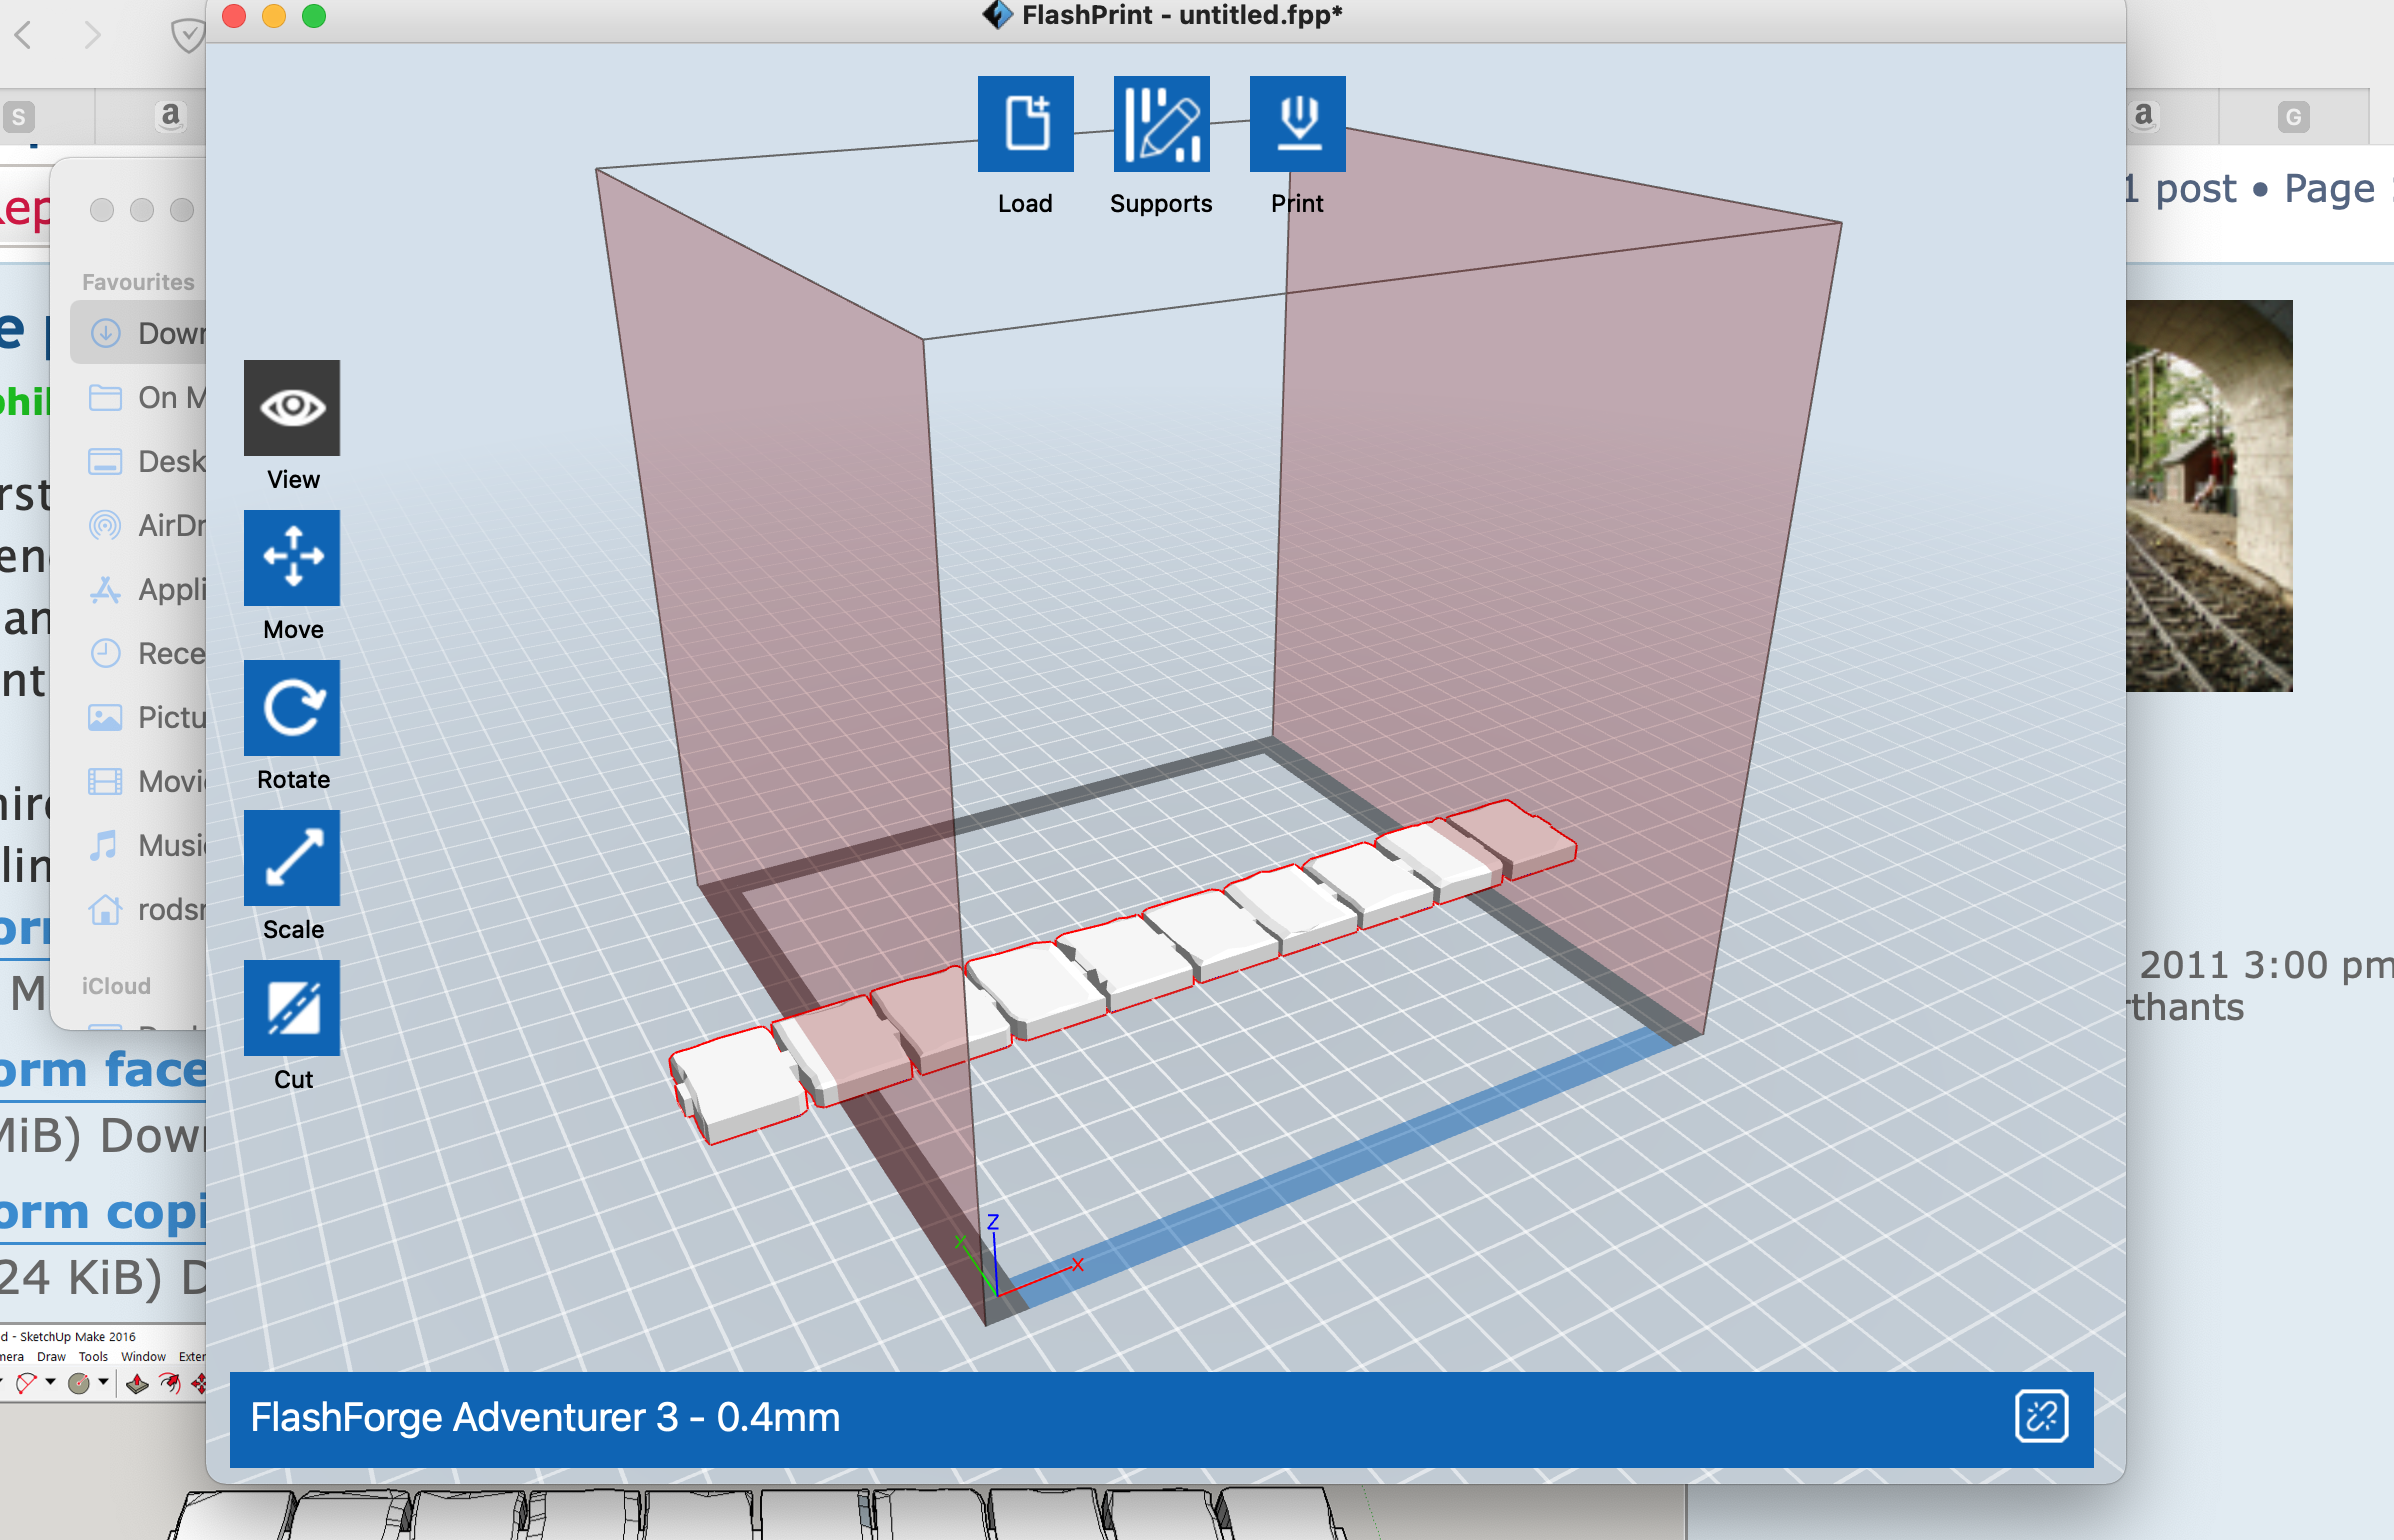Open the SketchUp circle tool dropdown arrow
The image size is (2394, 1540).
click(103, 1382)
